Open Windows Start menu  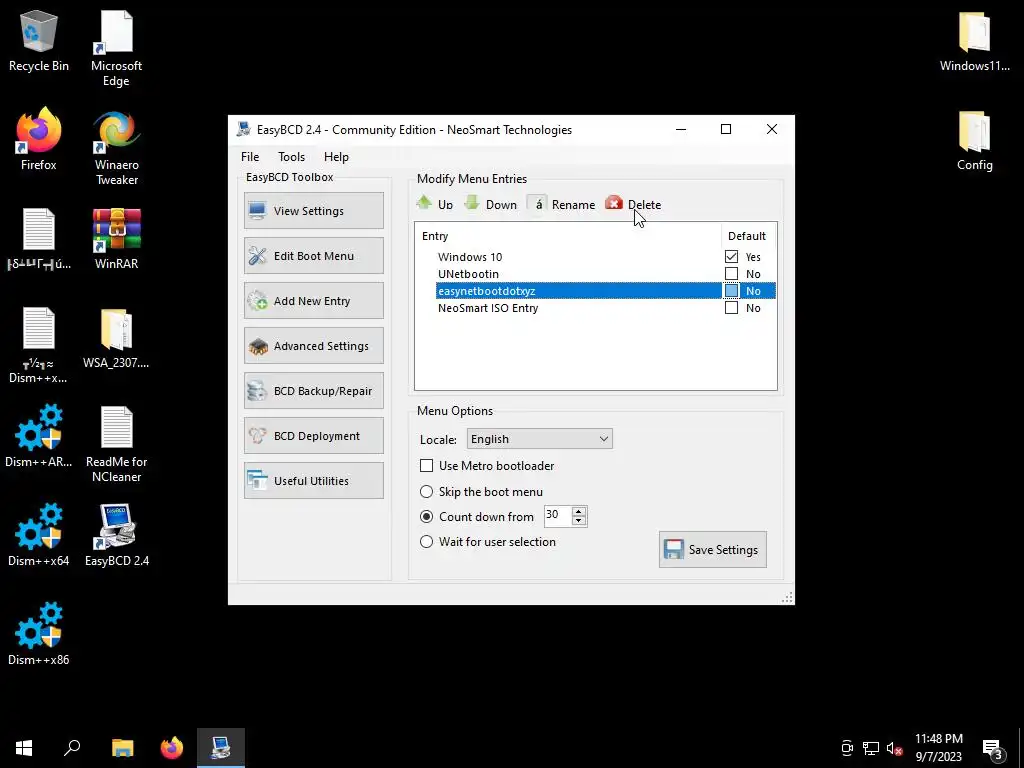click(24, 748)
